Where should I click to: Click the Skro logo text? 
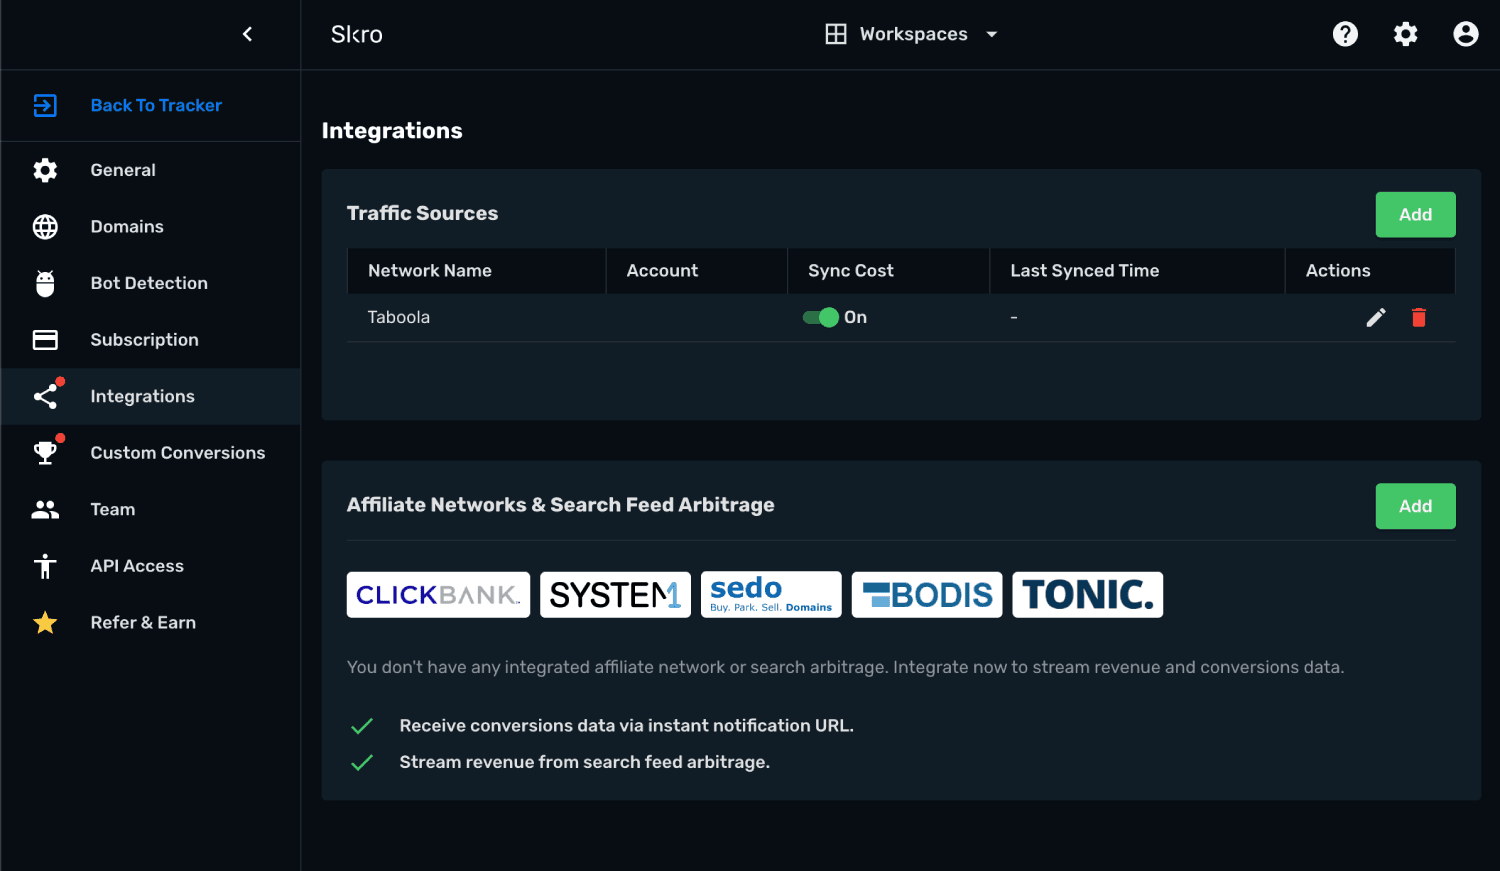[x=357, y=34]
